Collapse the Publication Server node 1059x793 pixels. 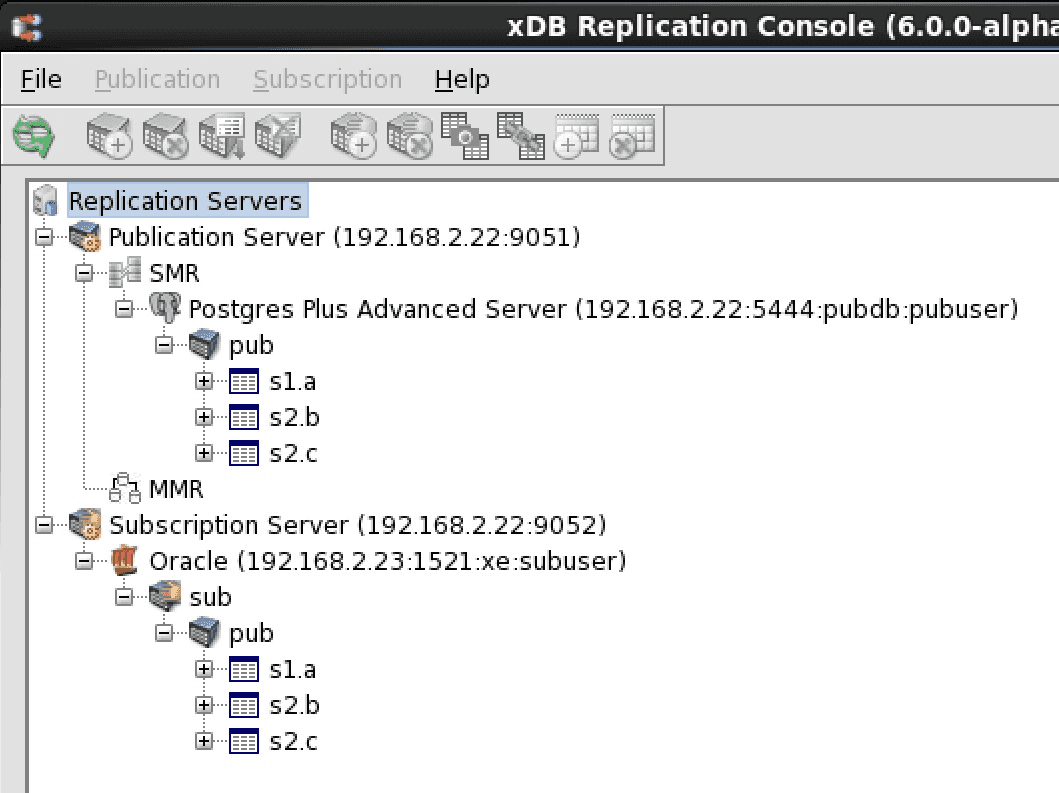[44, 238]
